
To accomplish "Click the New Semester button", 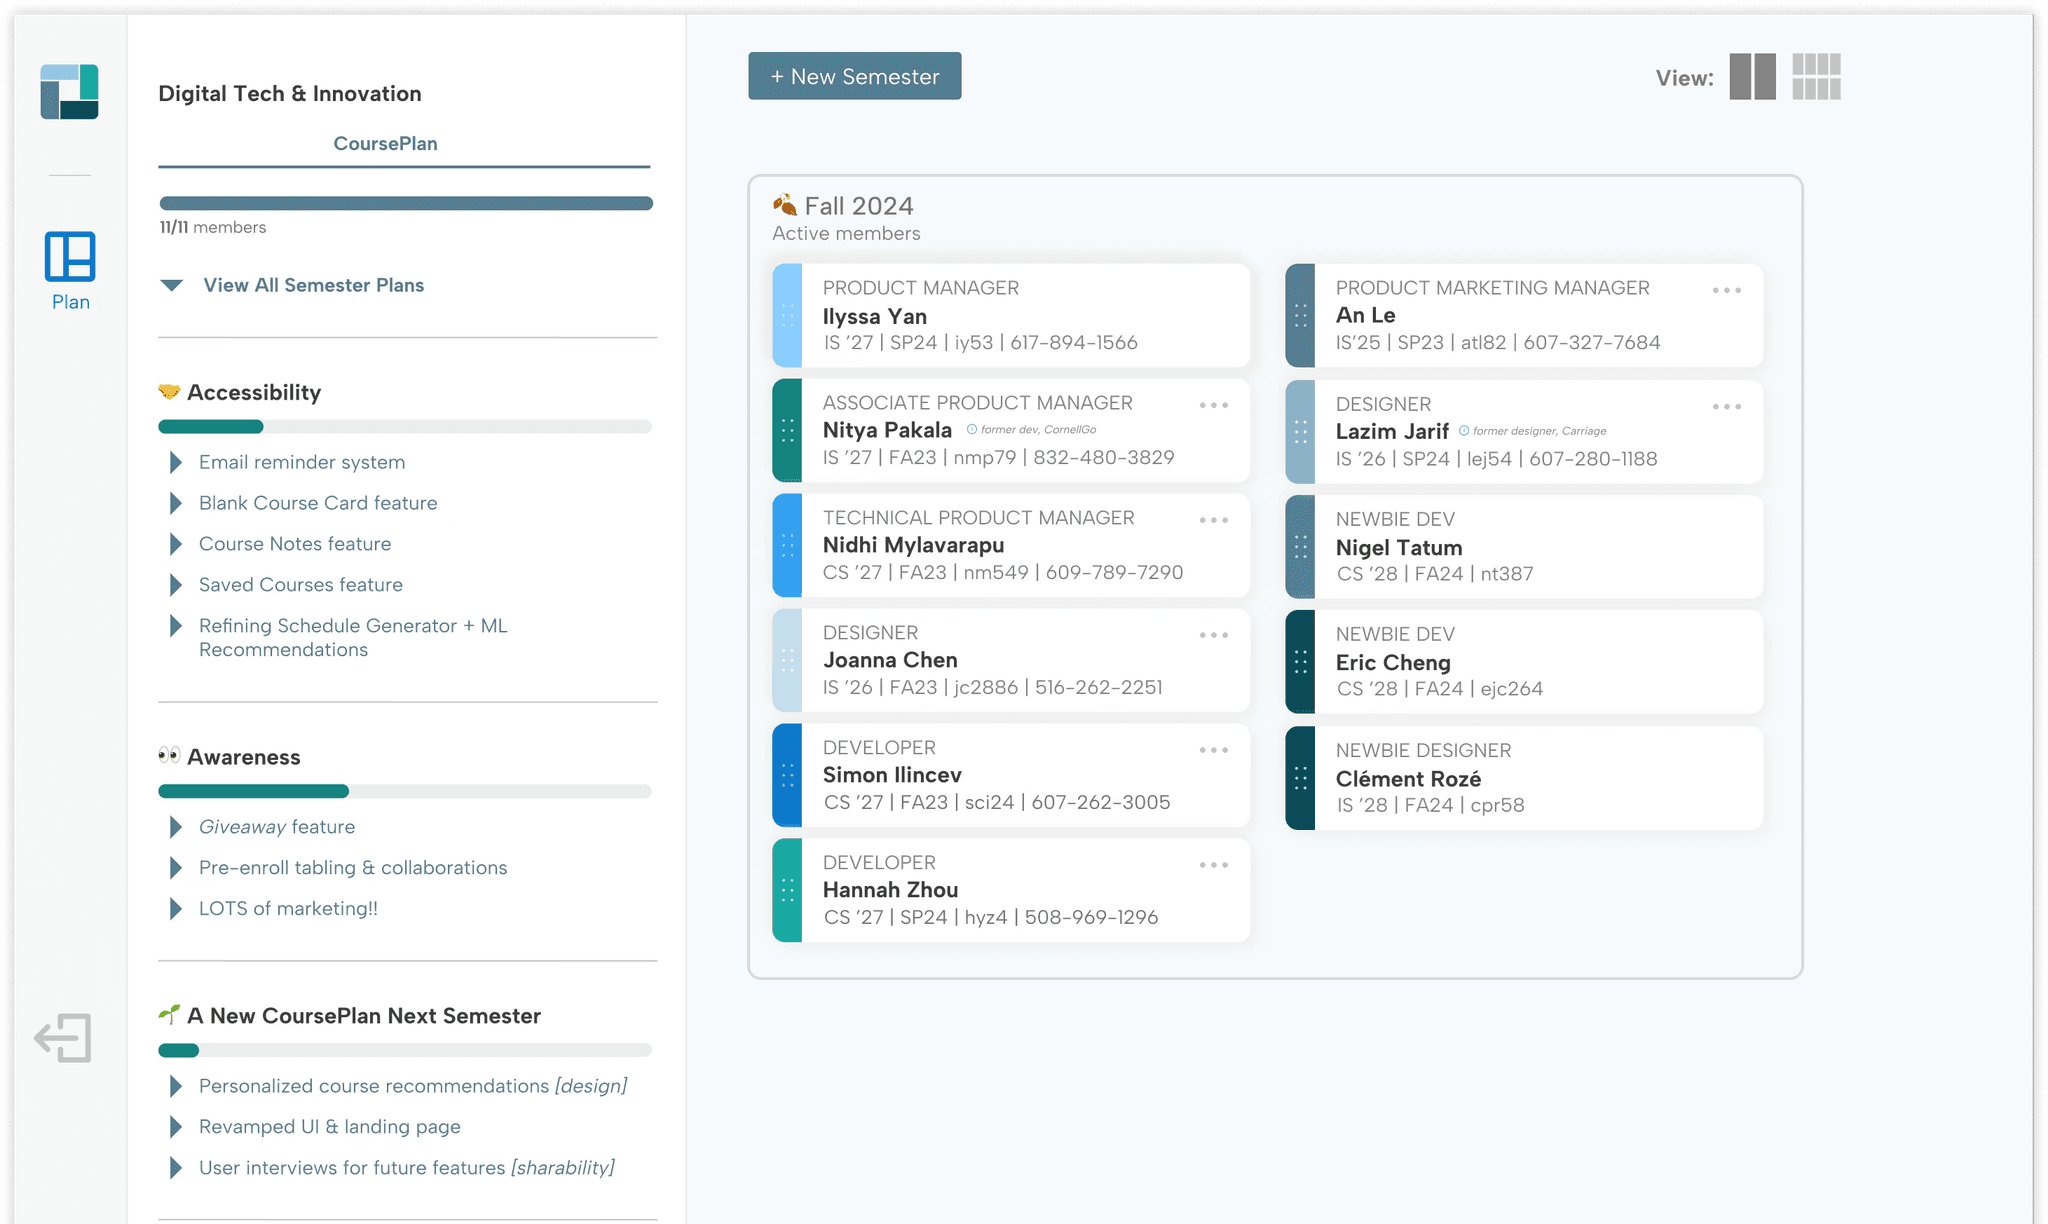I will tap(854, 77).
